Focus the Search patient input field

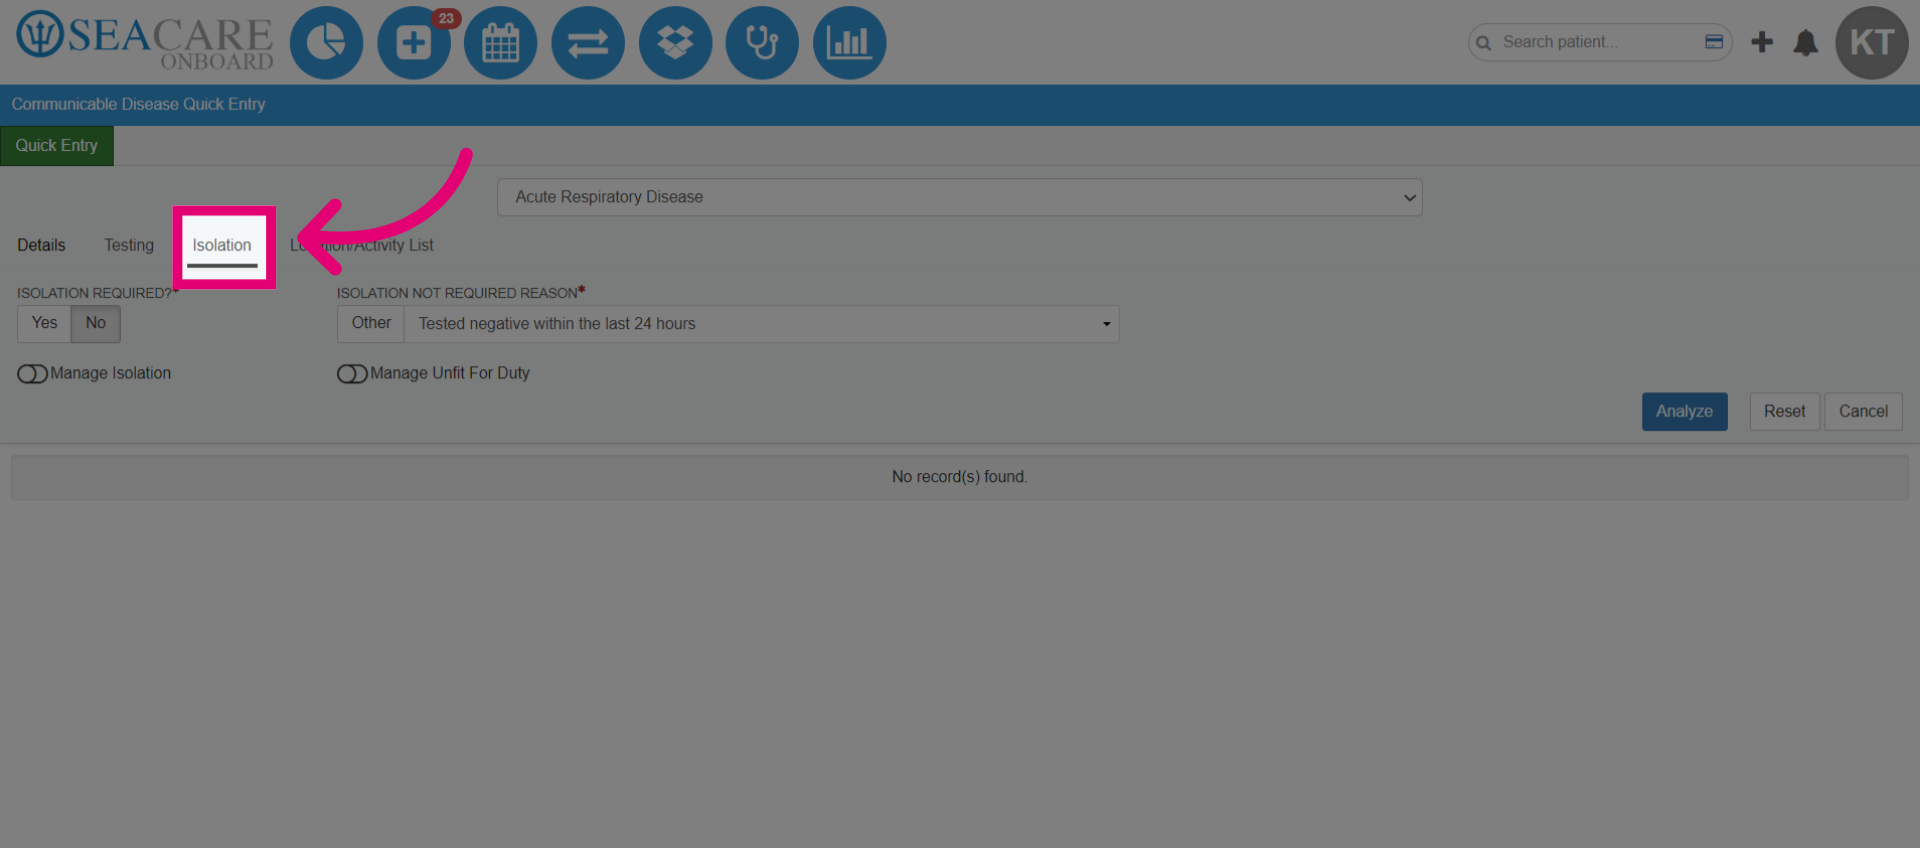point(1598,42)
